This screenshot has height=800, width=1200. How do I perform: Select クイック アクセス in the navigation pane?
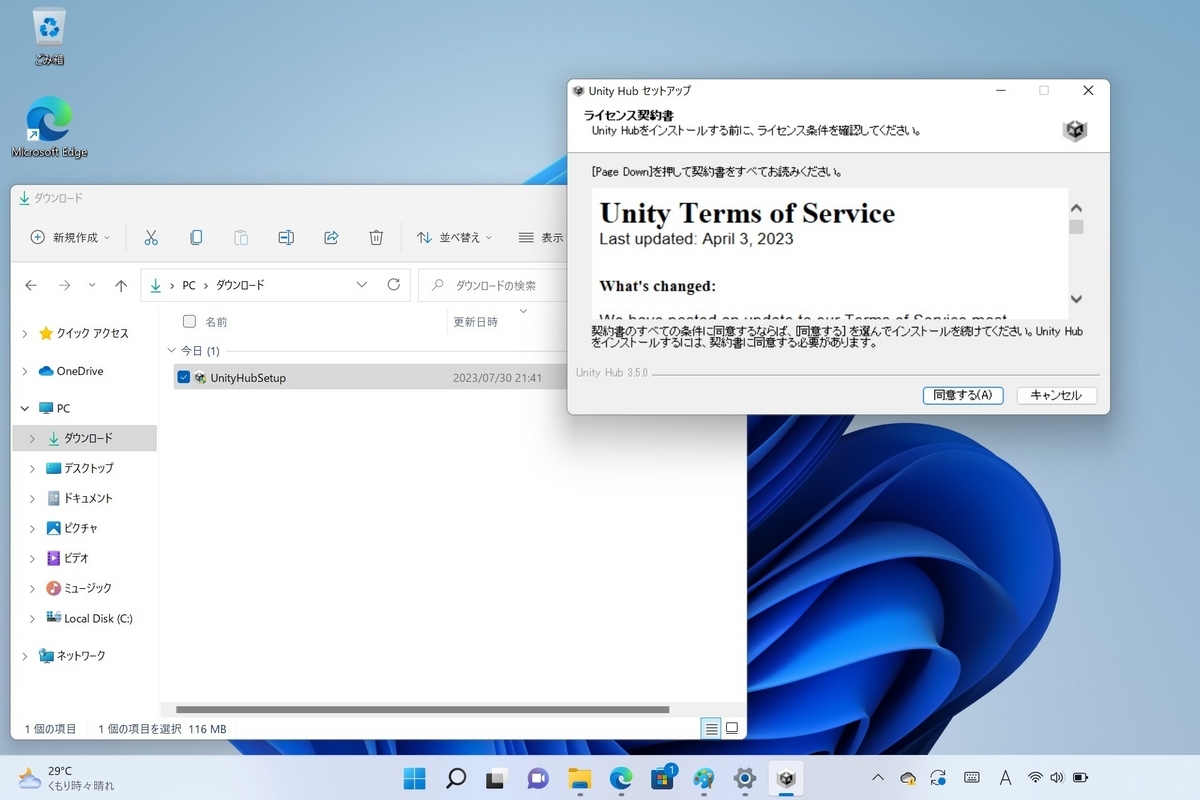coord(92,333)
